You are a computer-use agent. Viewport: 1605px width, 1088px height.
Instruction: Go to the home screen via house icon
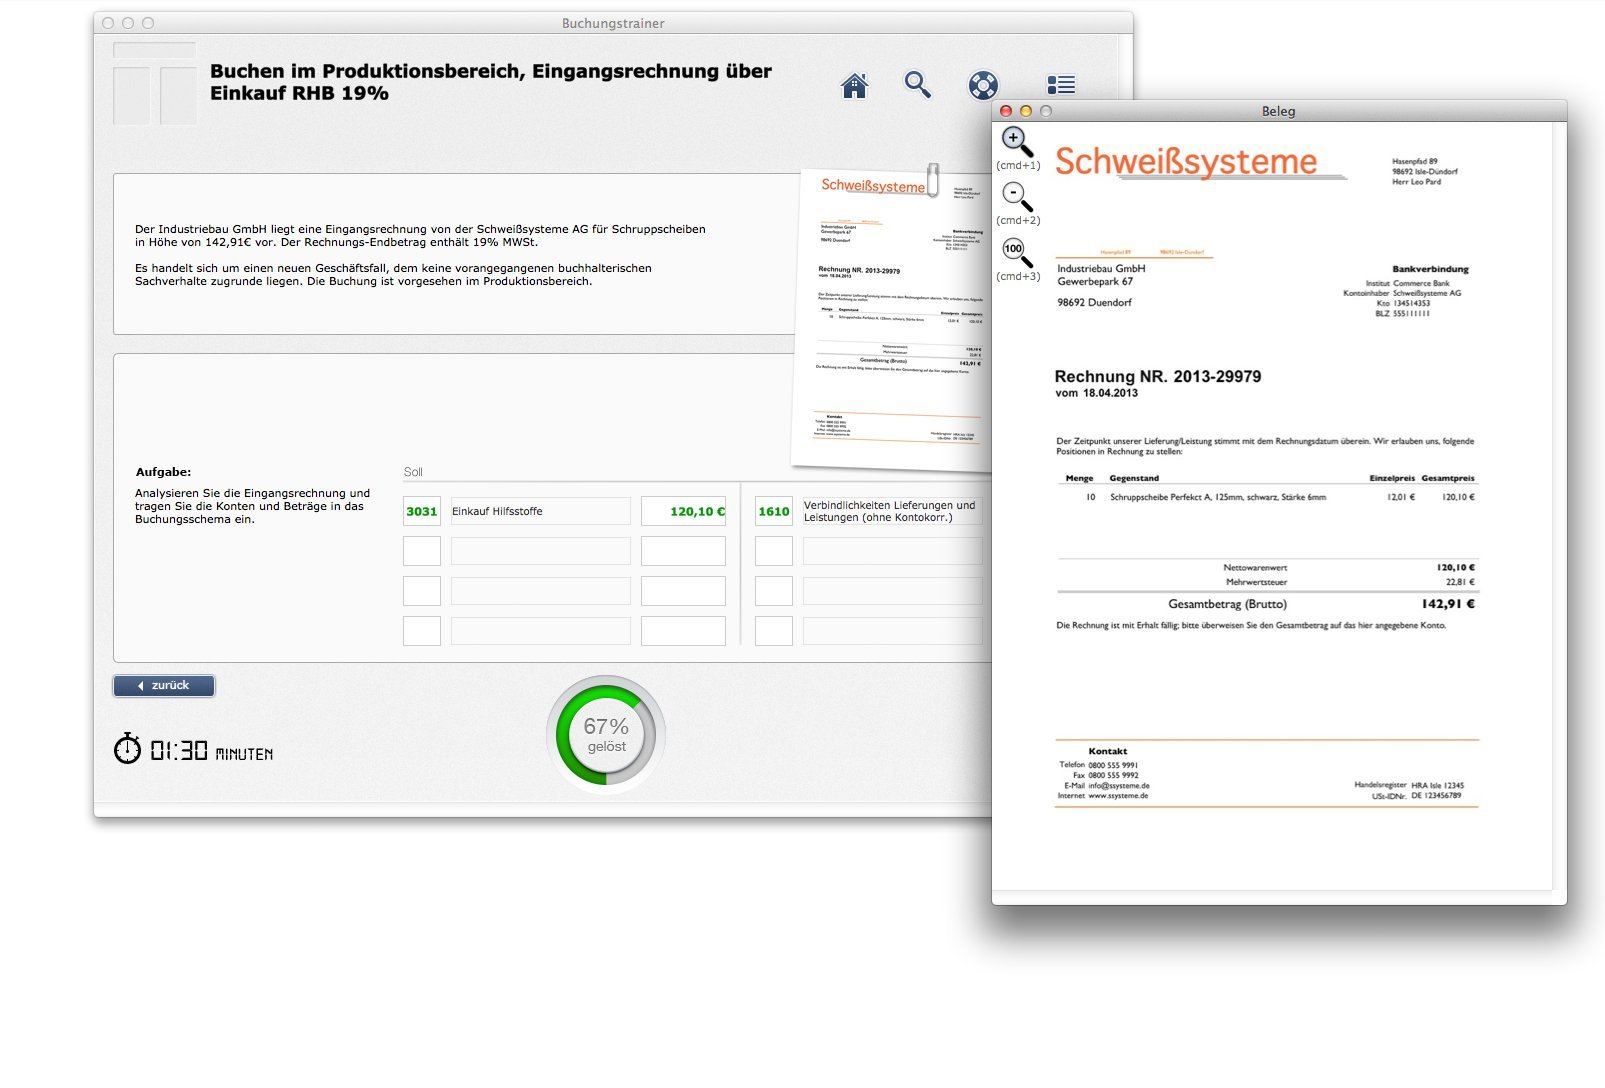854,86
